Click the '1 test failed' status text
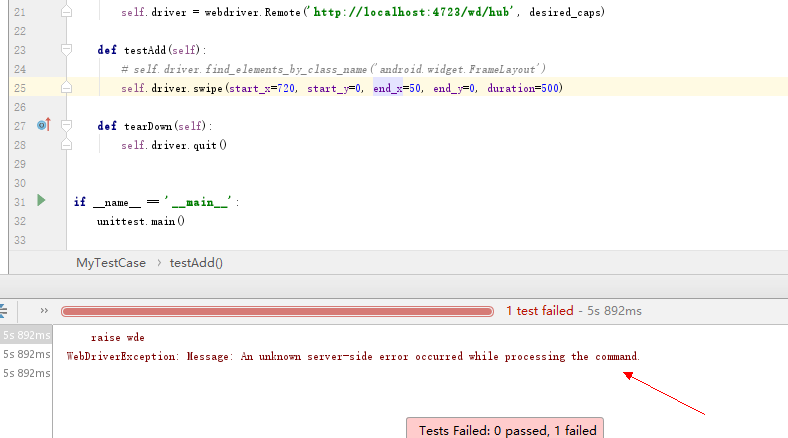The image size is (788, 438). click(x=539, y=311)
